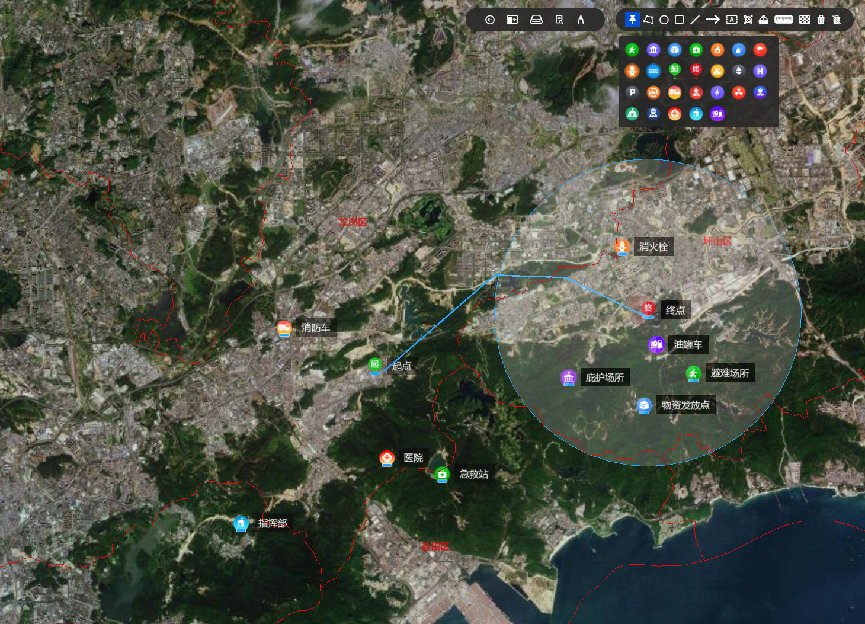Pick the red-orange medical cross palette icon
This screenshot has width=865, height=624.
[x=675, y=114]
